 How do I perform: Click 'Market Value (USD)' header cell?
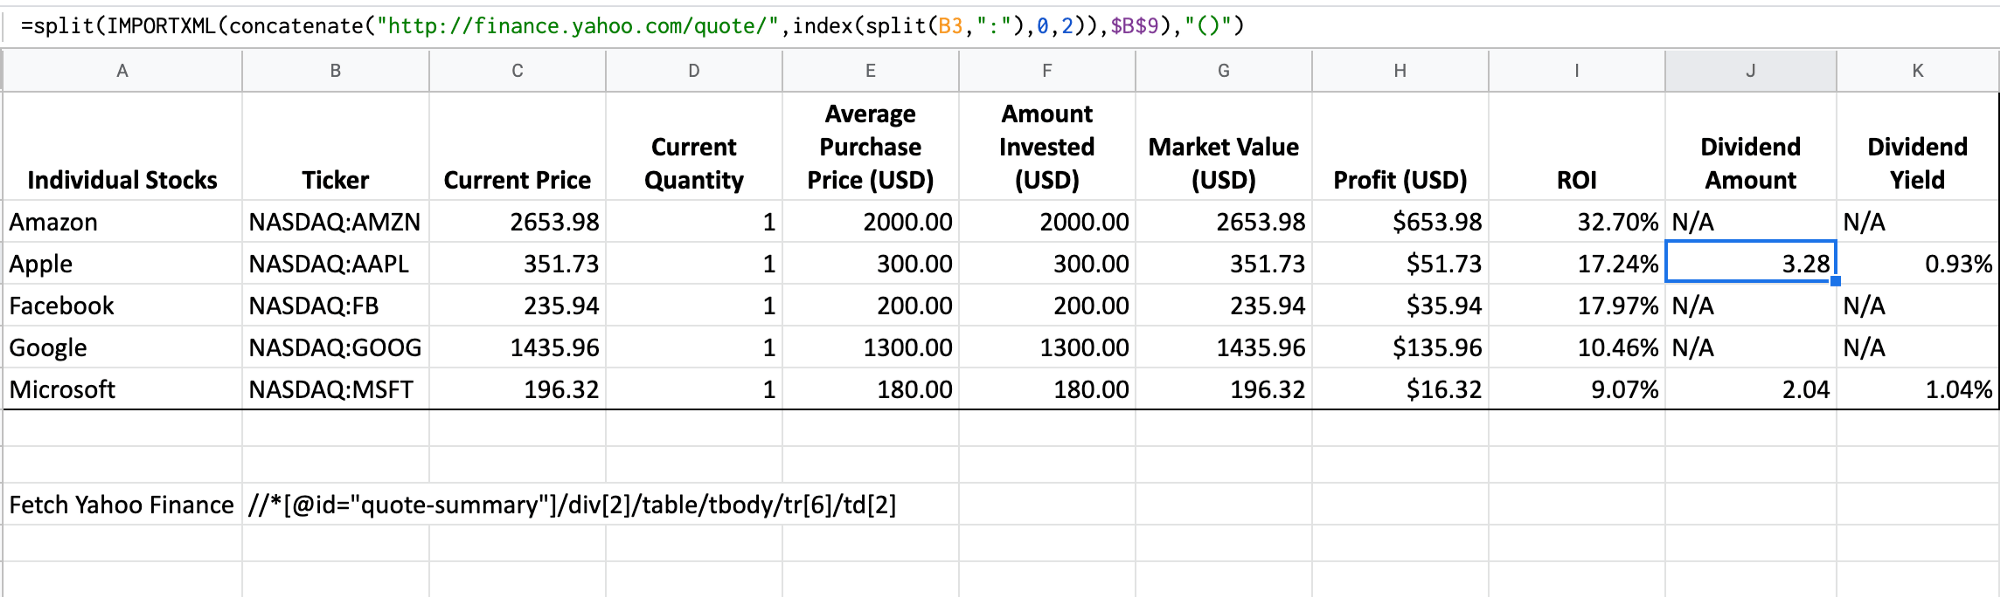[x=1224, y=146]
